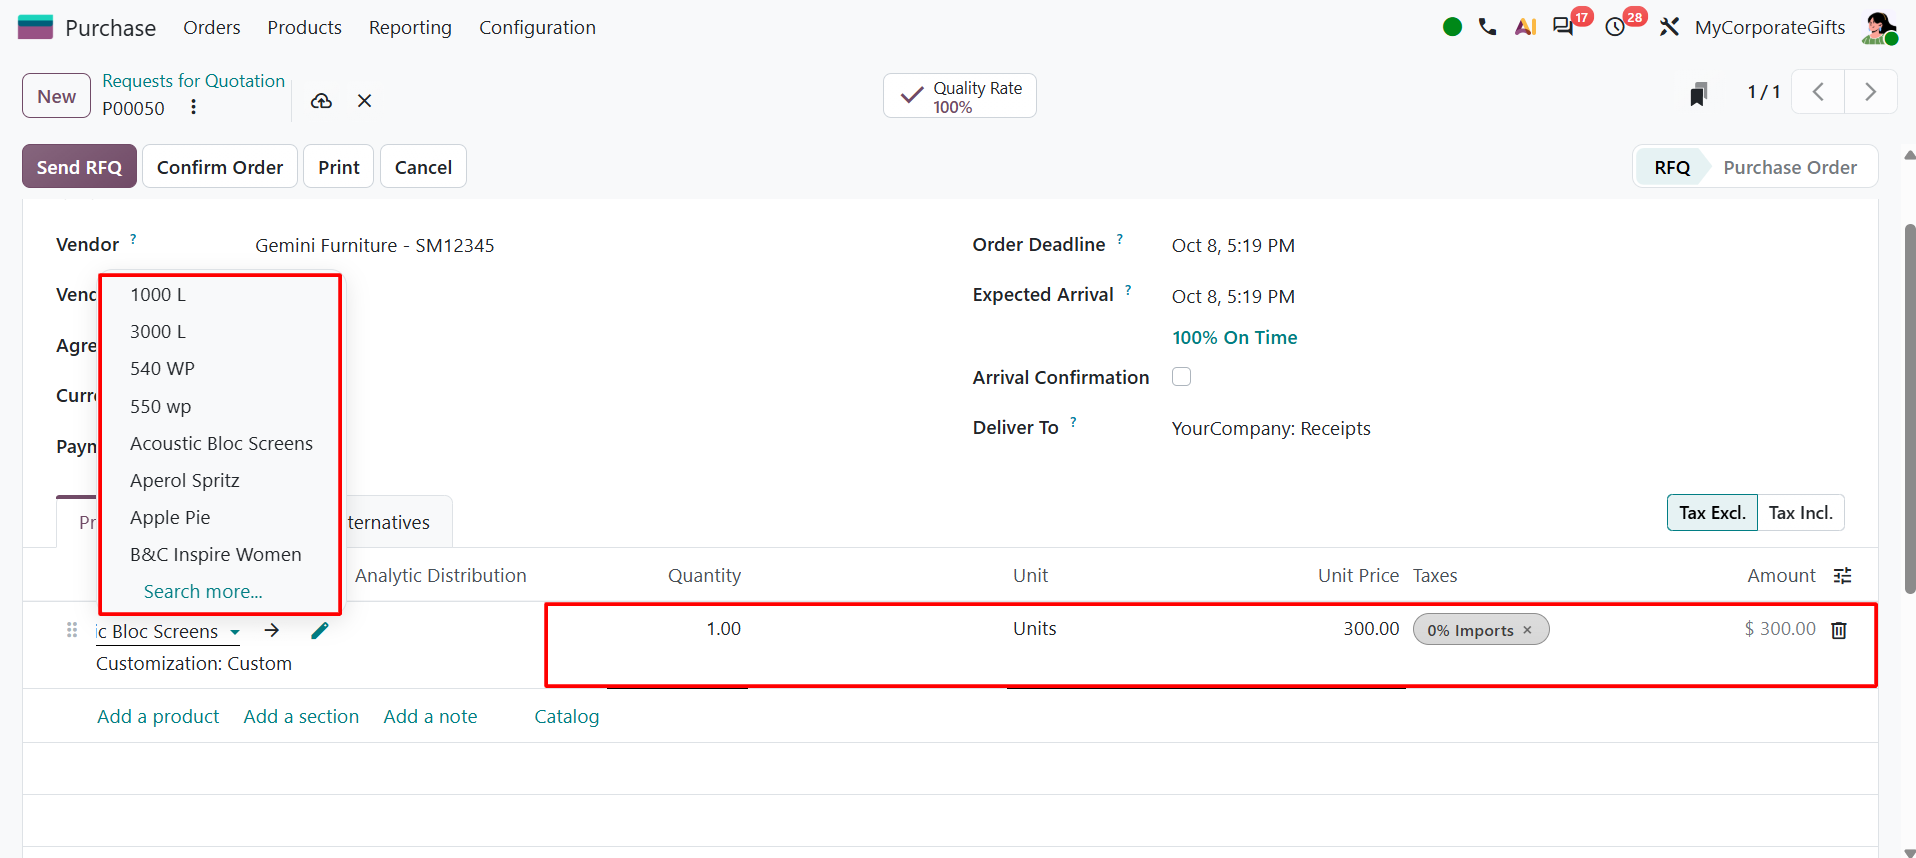Click the Add a product link
The image size is (1916, 858).
(158, 716)
